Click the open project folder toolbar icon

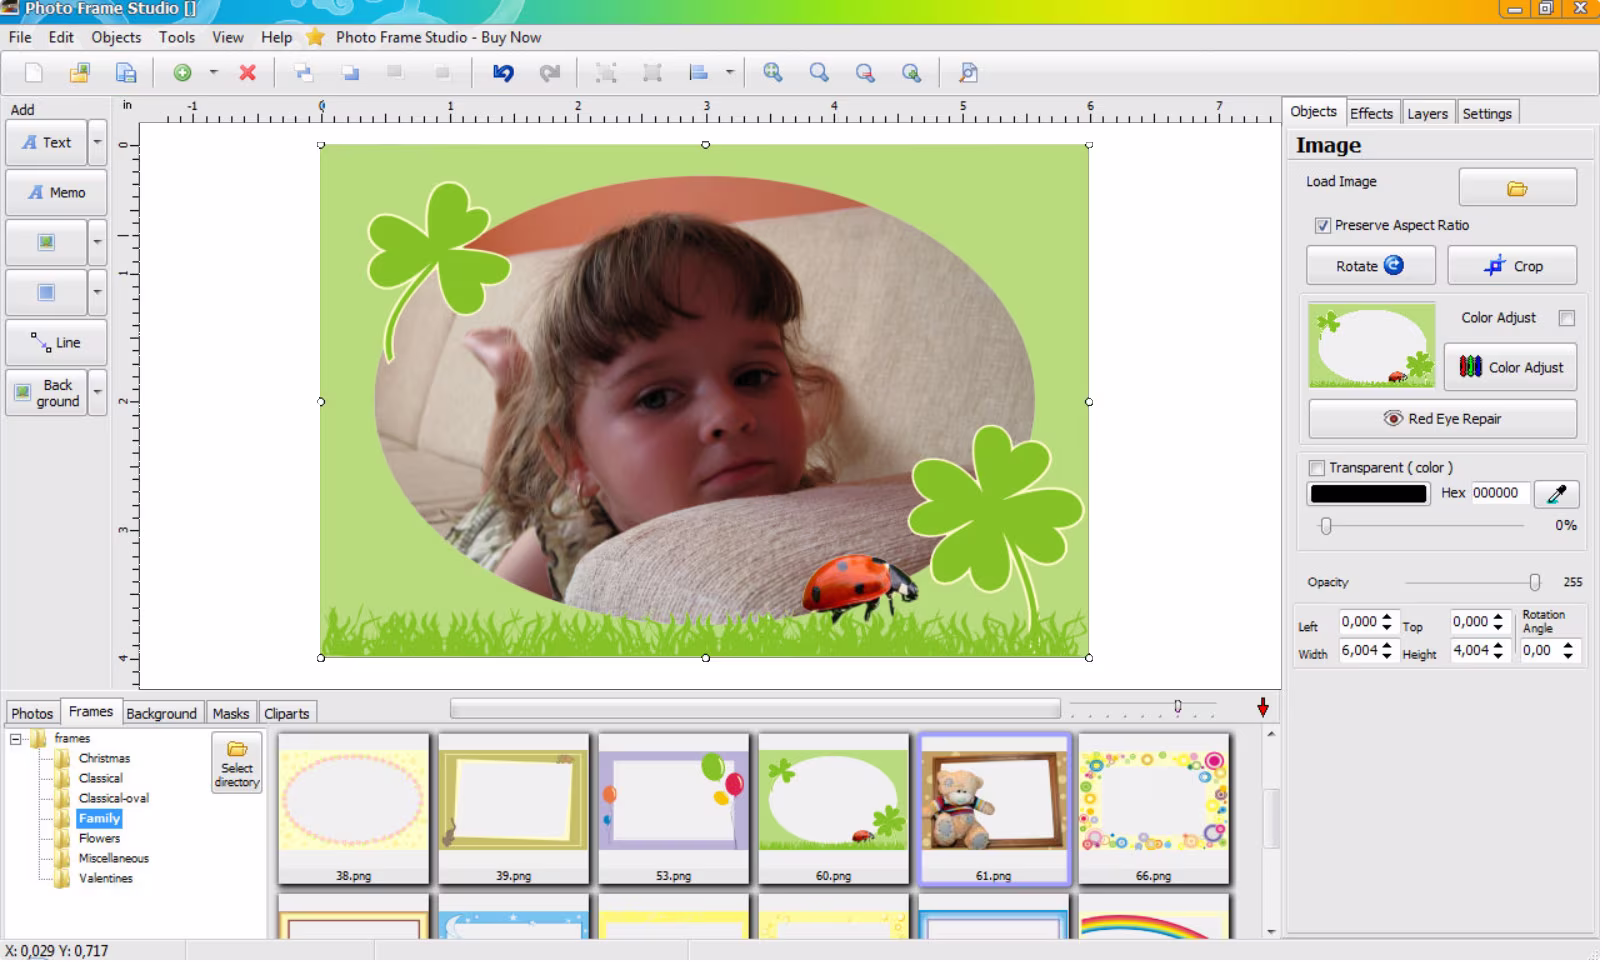80,73
